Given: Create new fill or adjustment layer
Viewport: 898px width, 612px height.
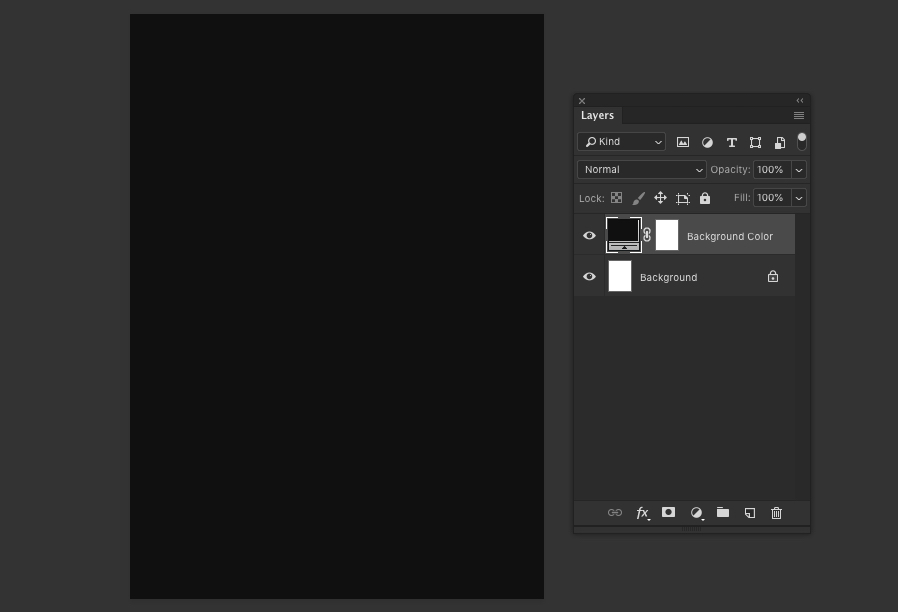Looking at the screenshot, I should [696, 513].
